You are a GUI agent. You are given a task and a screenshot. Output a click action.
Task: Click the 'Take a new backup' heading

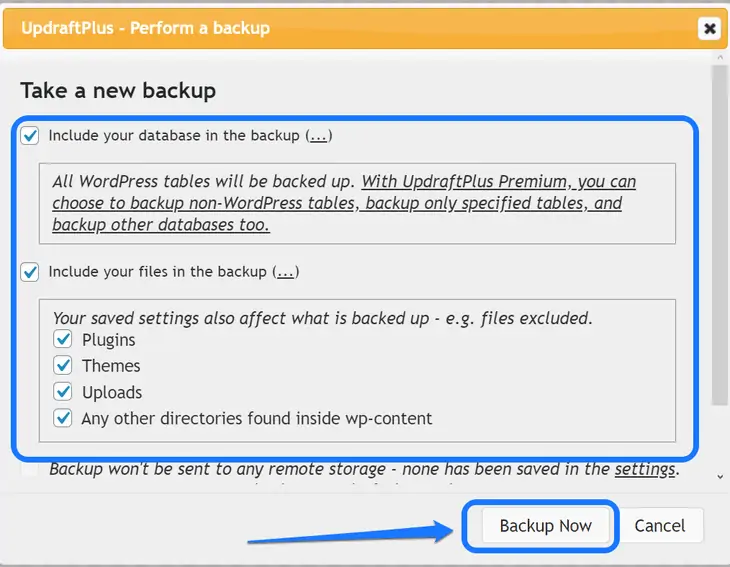[x=118, y=91]
